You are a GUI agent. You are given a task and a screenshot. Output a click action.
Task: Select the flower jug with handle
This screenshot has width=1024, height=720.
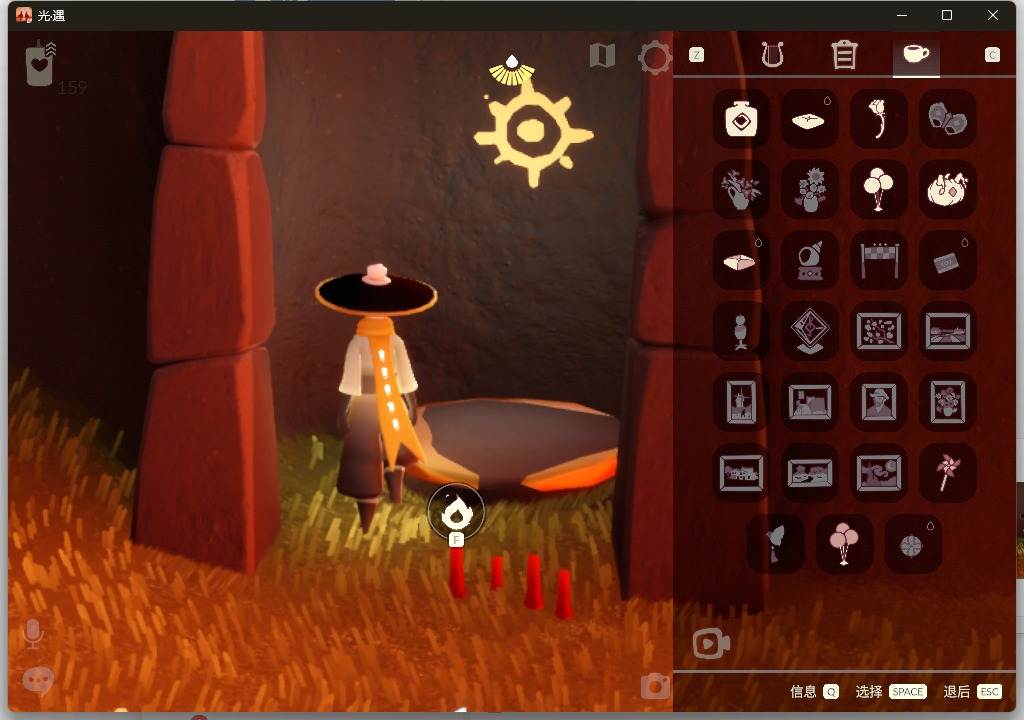click(x=741, y=189)
